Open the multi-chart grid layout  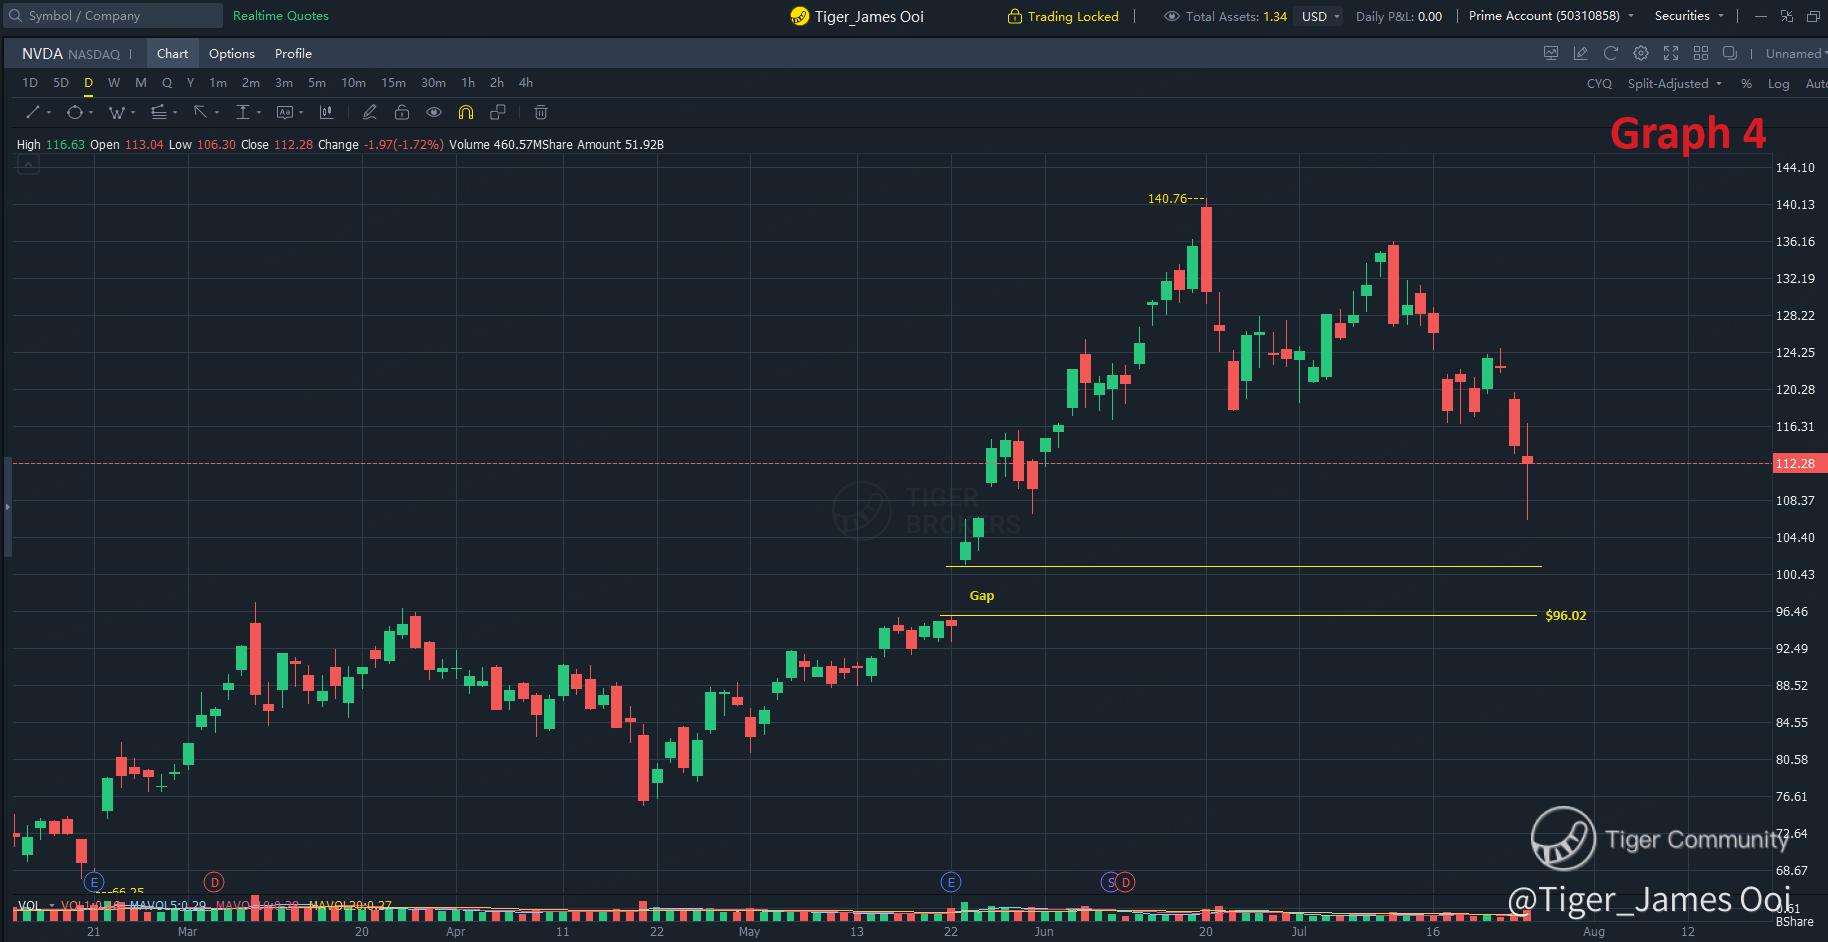pyautogui.click(x=1701, y=53)
